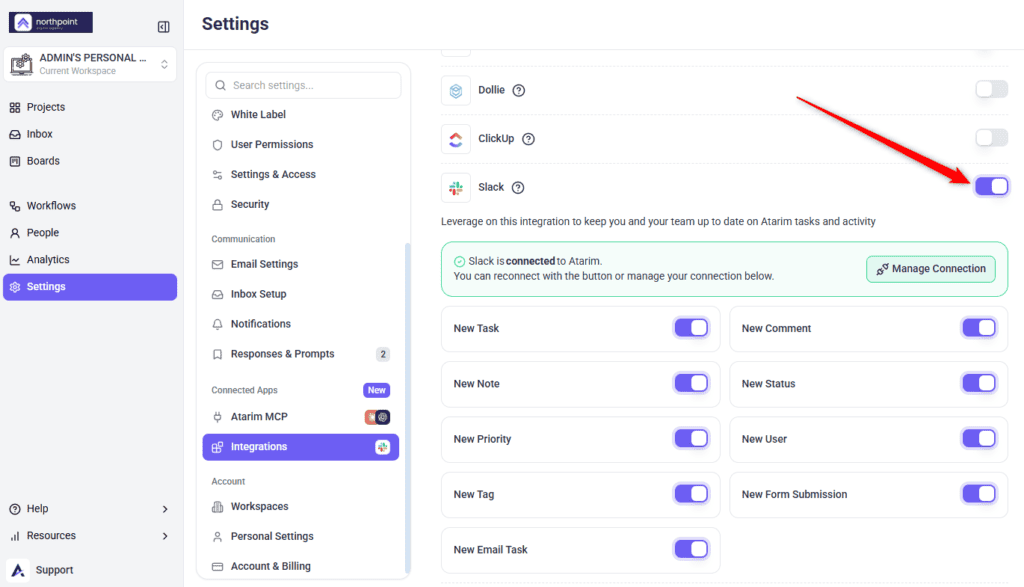The width and height of the screenshot is (1024, 587).
Task: Toggle New Form Submission notifications
Action: pos(979,494)
